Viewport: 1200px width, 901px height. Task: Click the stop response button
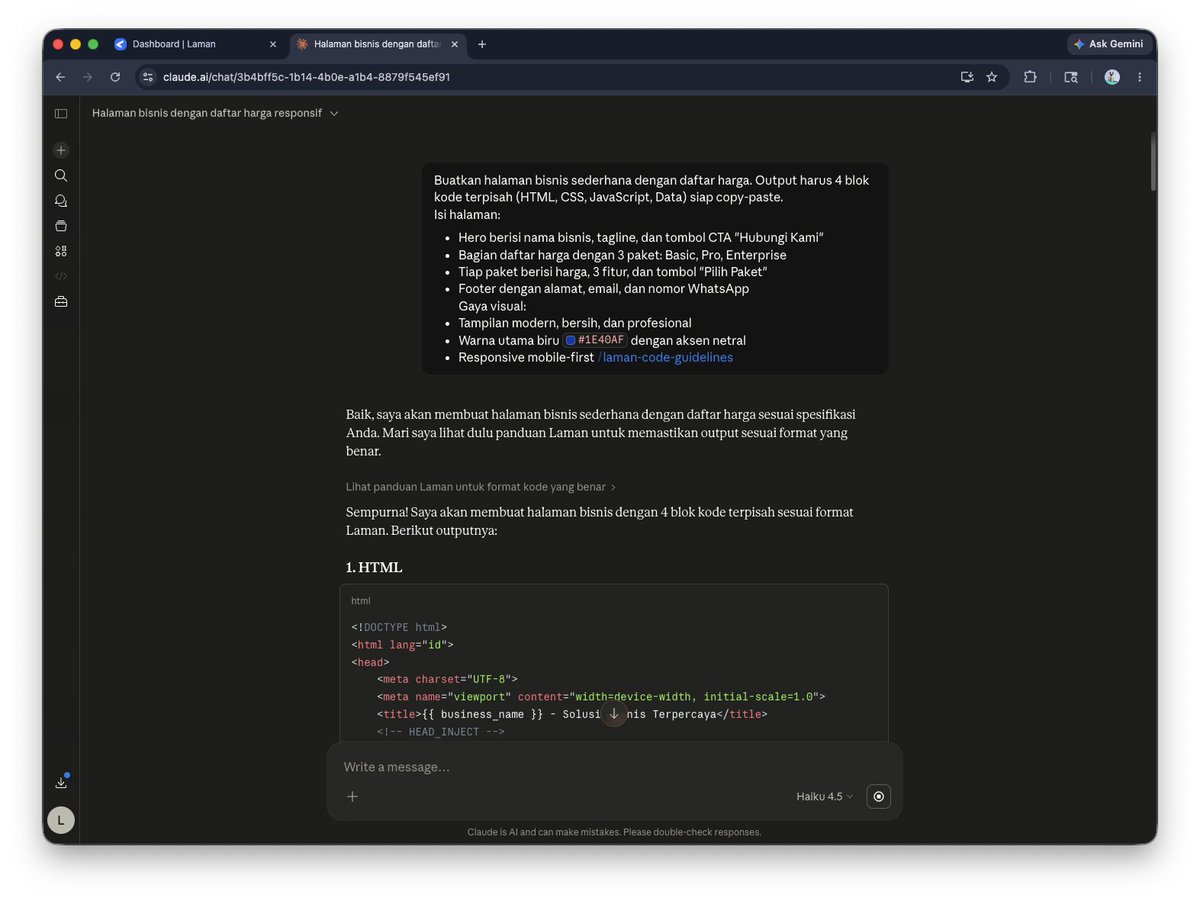point(878,797)
